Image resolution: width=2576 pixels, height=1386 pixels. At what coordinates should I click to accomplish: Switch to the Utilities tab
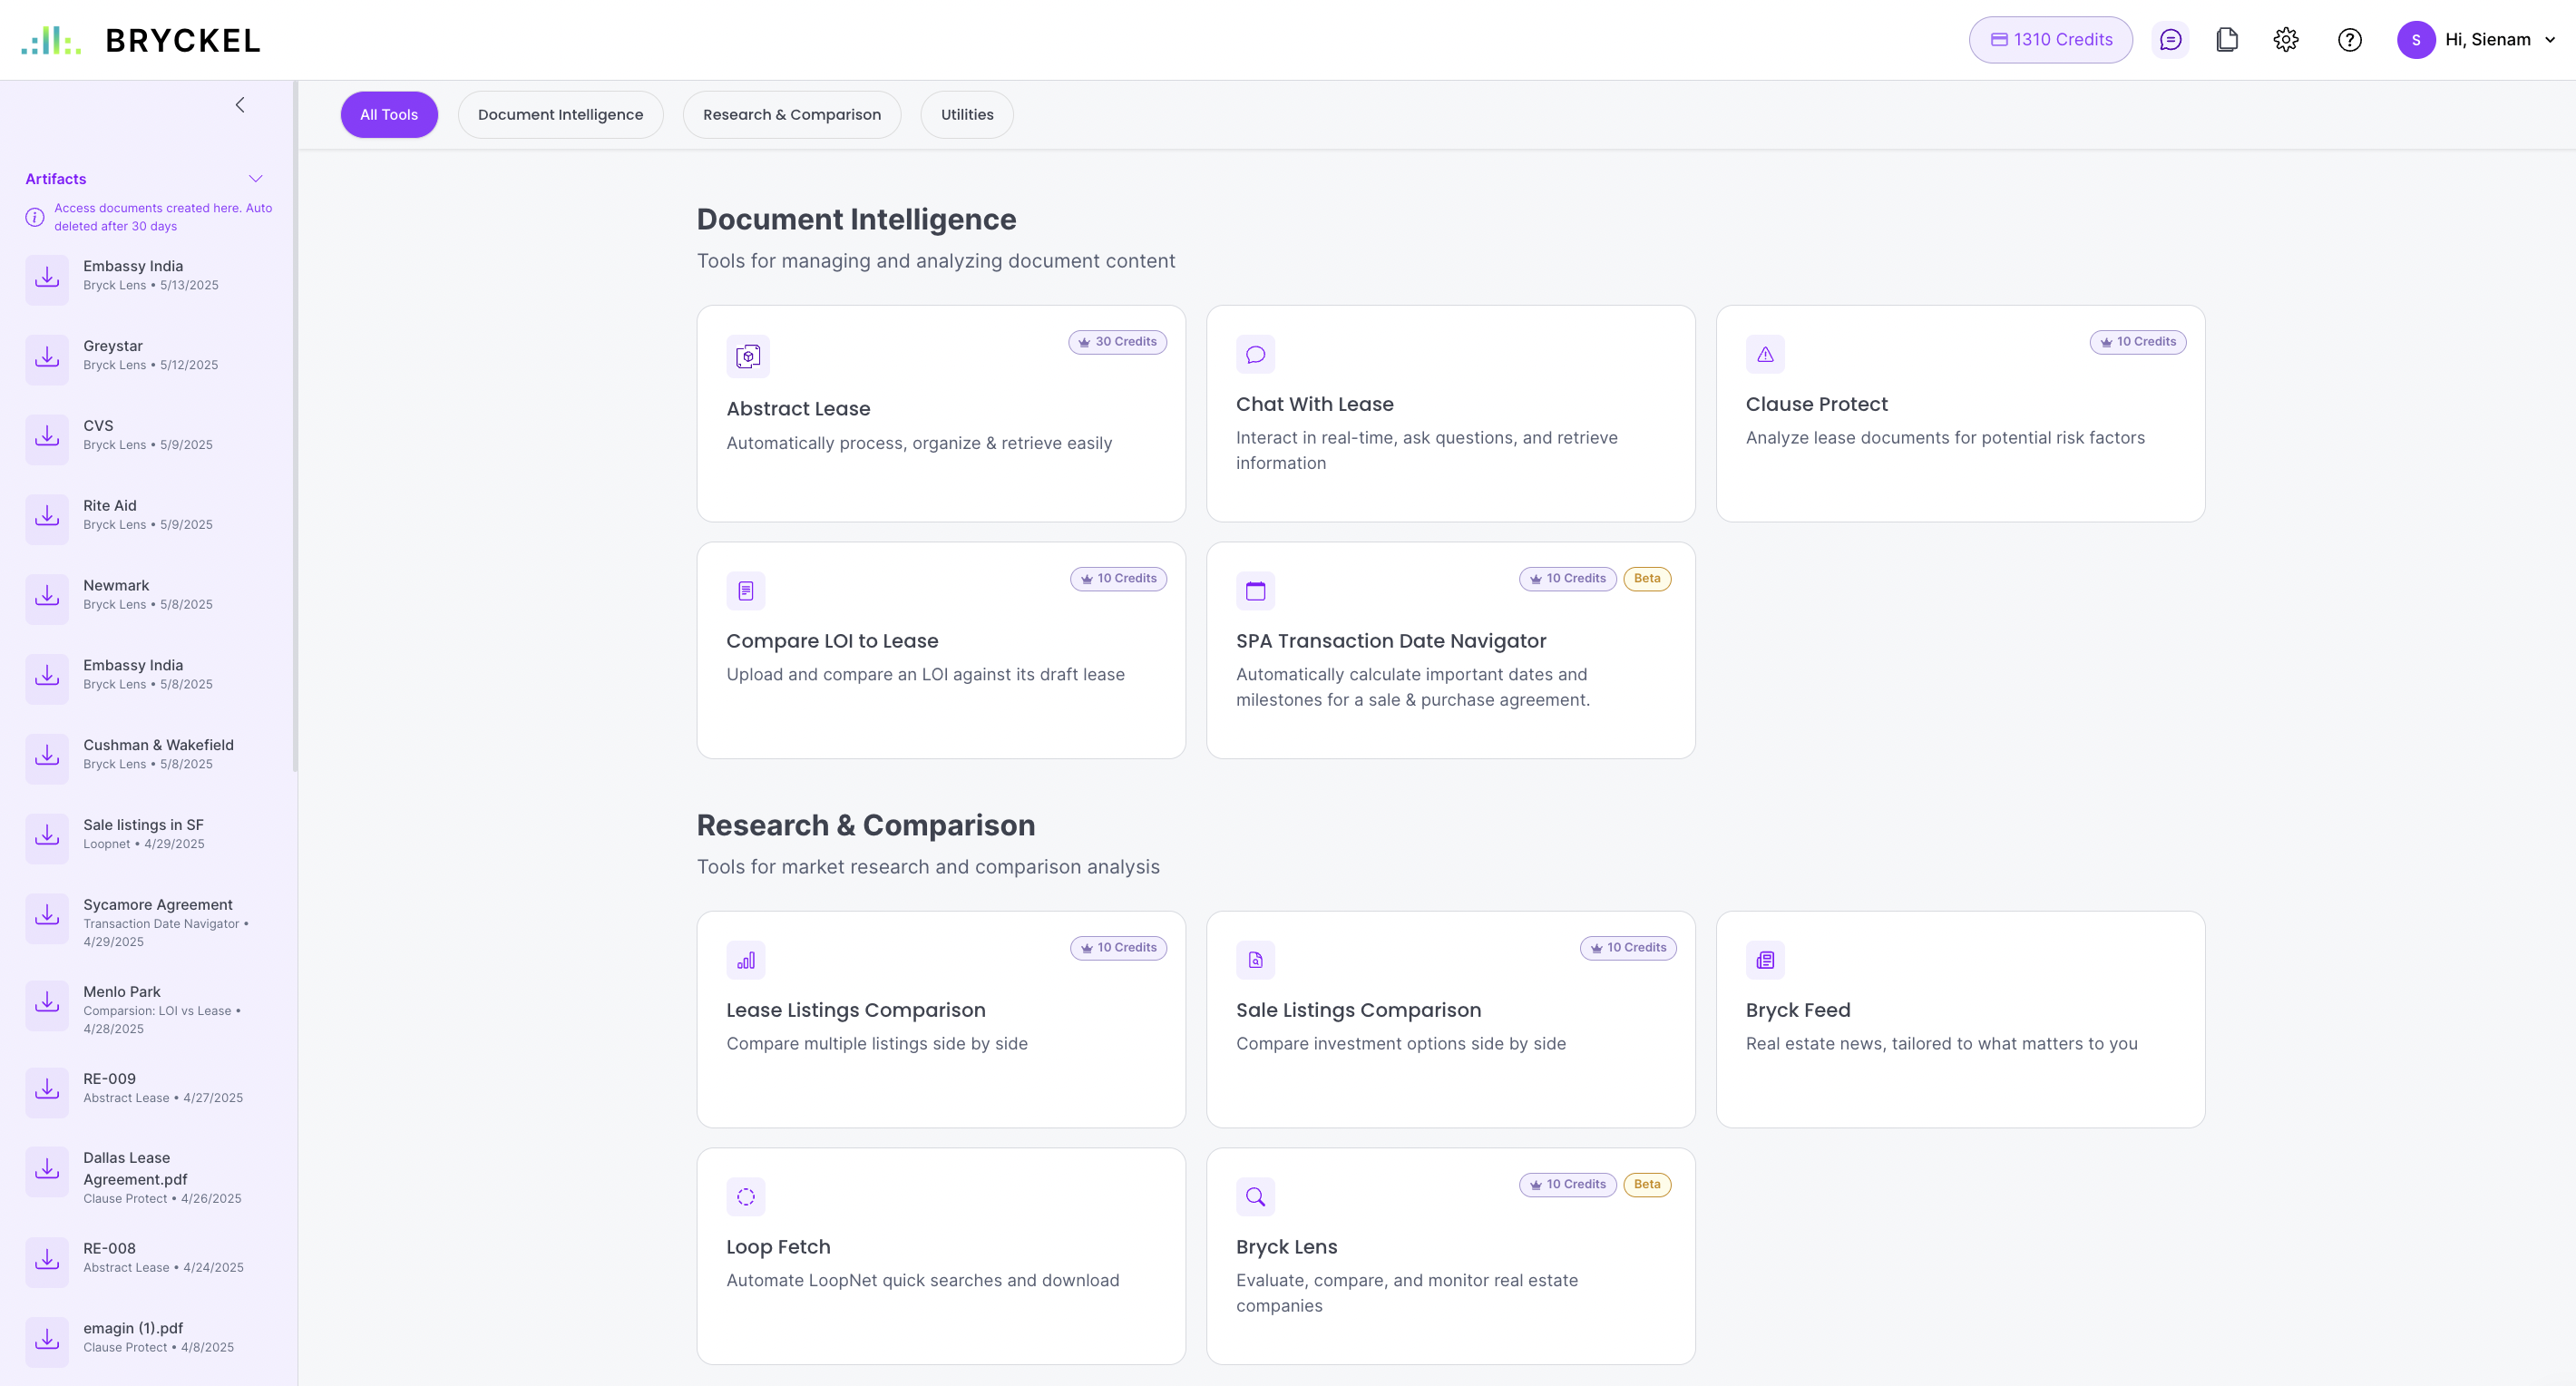pos(967,115)
